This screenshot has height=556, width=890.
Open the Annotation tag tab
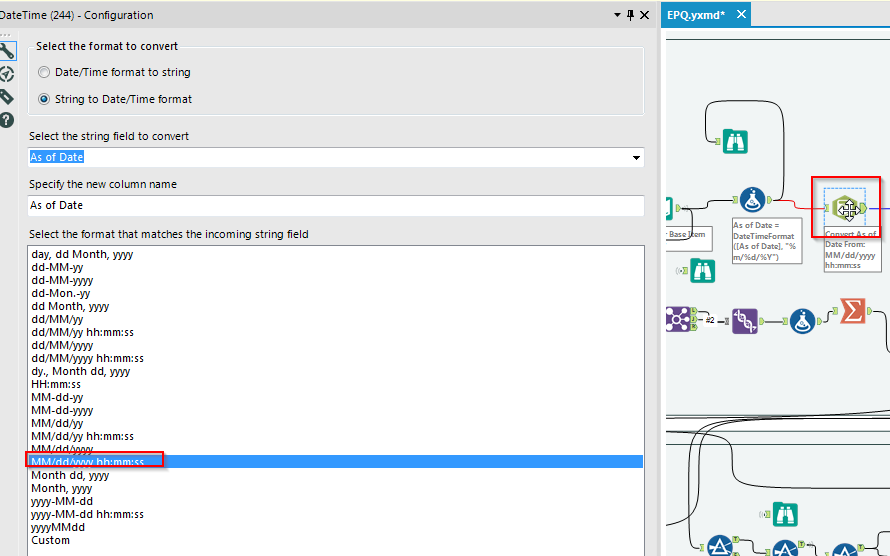[7, 97]
